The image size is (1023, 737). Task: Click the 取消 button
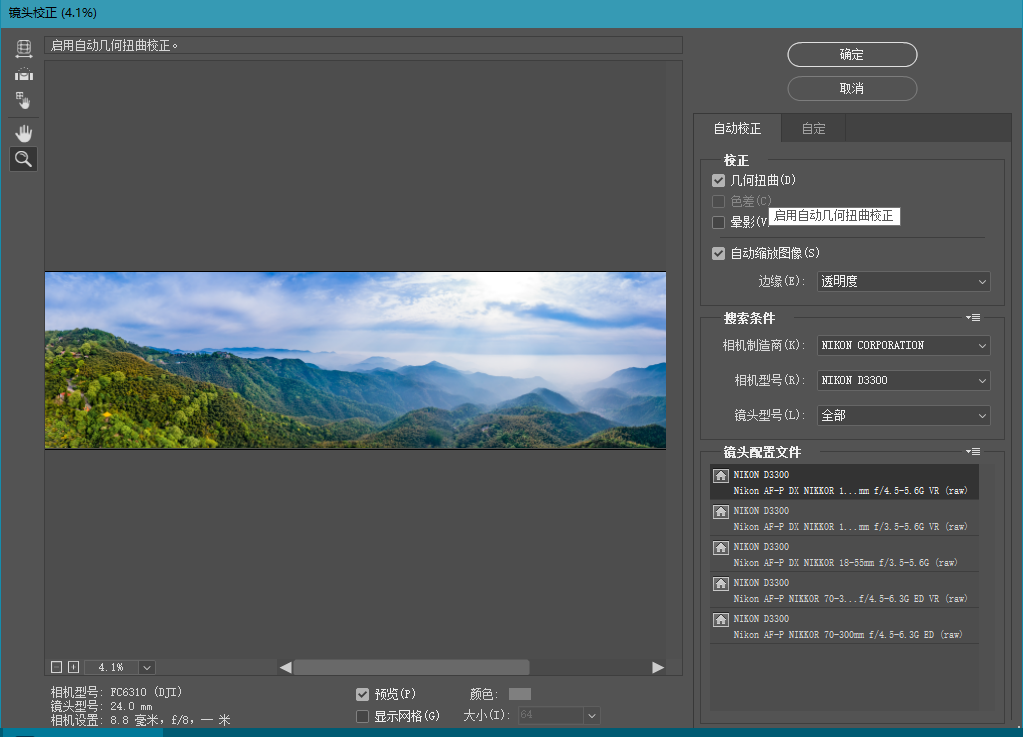pos(852,89)
